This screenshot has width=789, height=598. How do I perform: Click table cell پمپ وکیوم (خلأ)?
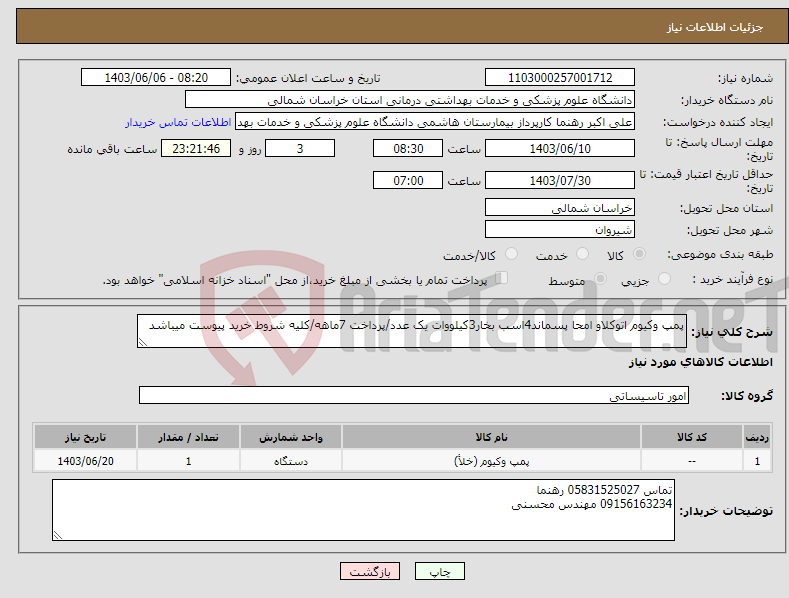click(x=491, y=461)
